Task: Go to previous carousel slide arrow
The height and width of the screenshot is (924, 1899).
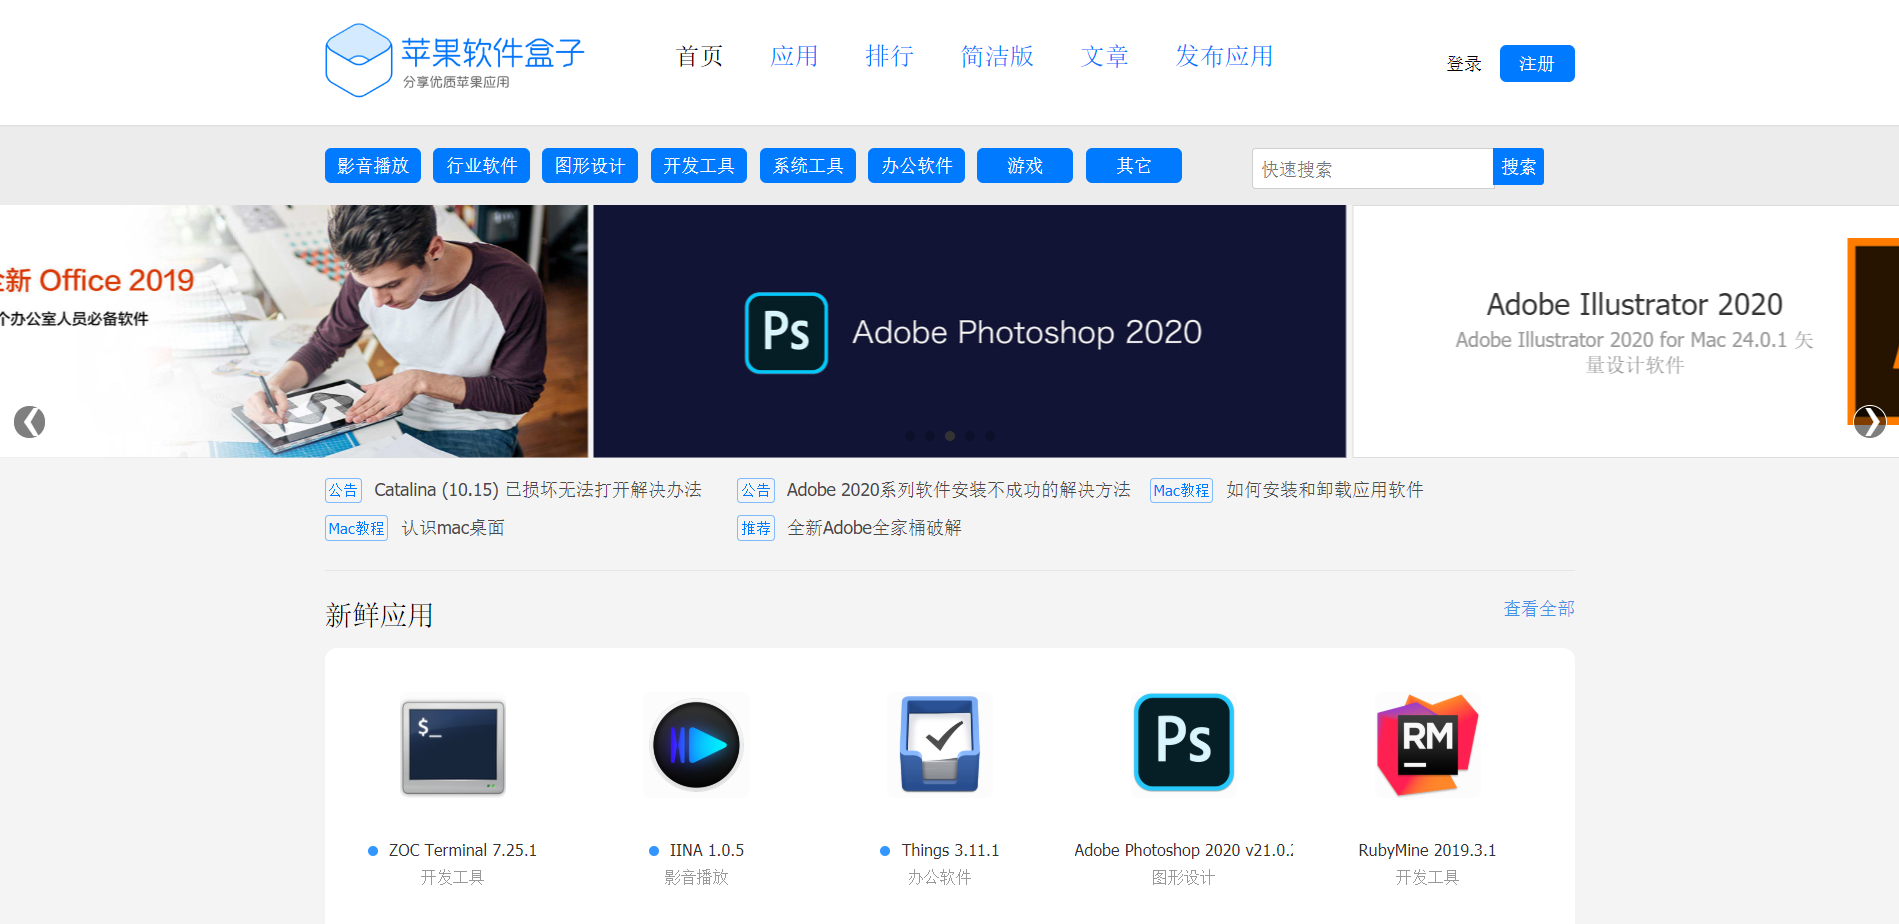Action: [x=29, y=422]
